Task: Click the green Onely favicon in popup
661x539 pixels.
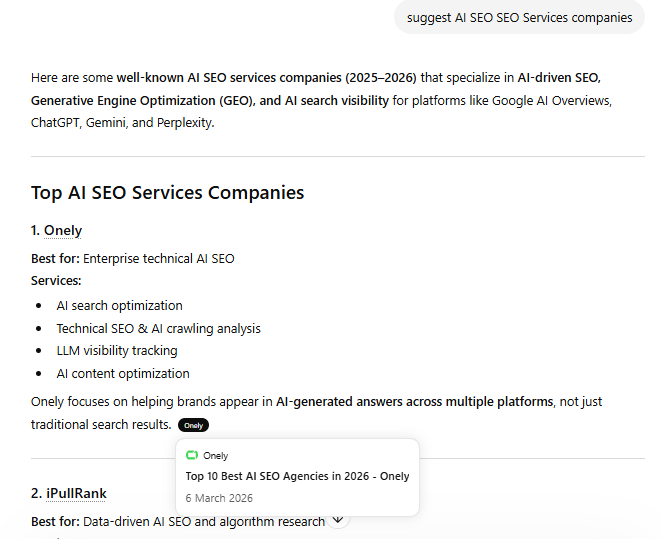Action: [x=192, y=456]
